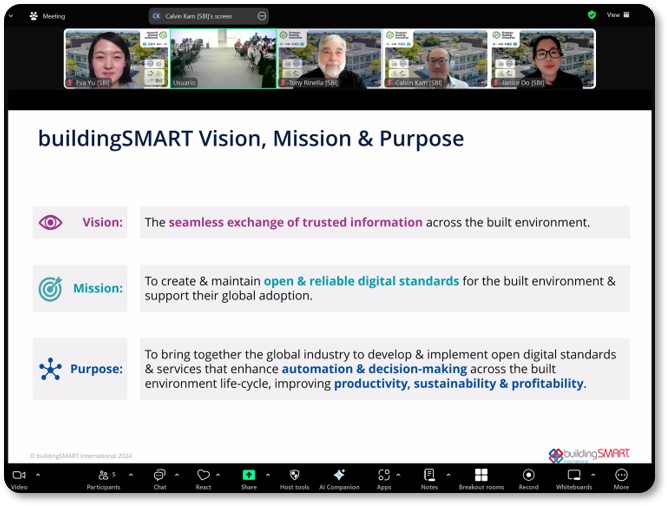Open Breakout rooms
This screenshot has width=668, height=506.
pos(481,479)
